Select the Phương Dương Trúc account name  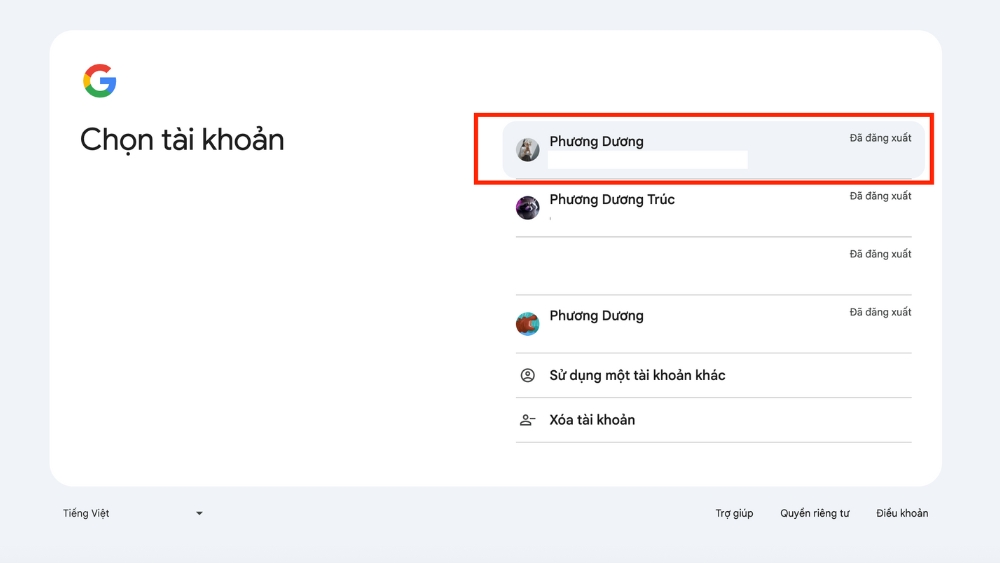coord(612,200)
